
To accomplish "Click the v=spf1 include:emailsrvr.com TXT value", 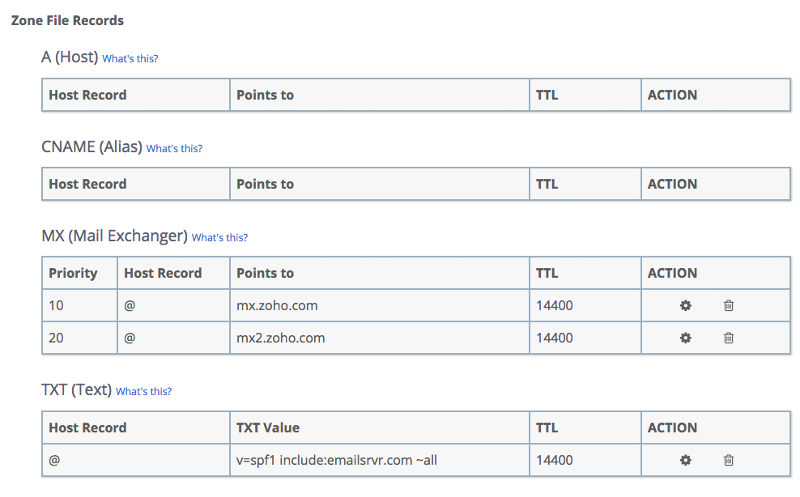I will 337,460.
